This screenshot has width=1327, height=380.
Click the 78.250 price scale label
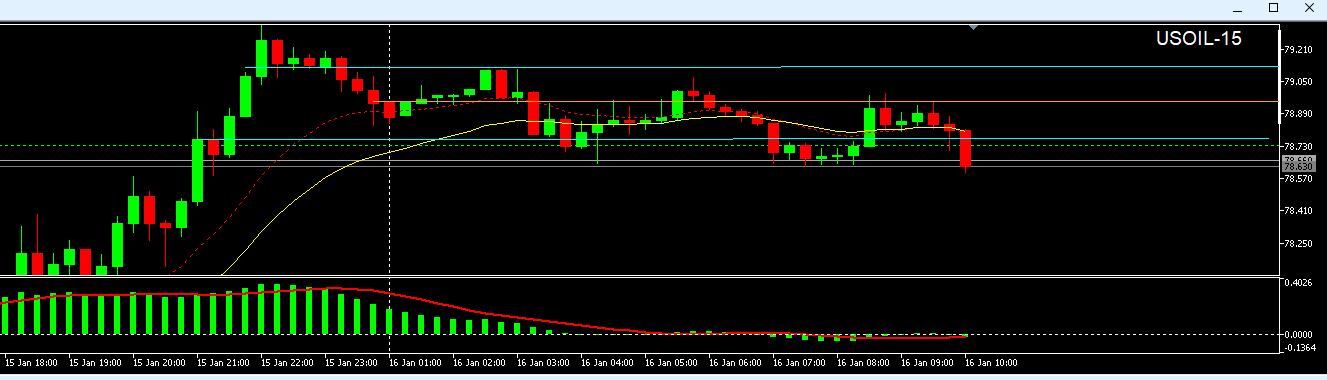coord(1298,244)
